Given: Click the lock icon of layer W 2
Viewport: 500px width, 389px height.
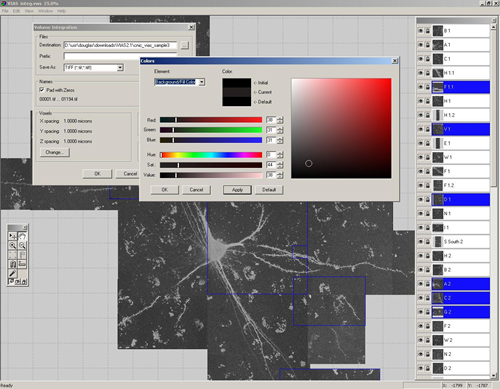Looking at the screenshot, I should (427, 340).
